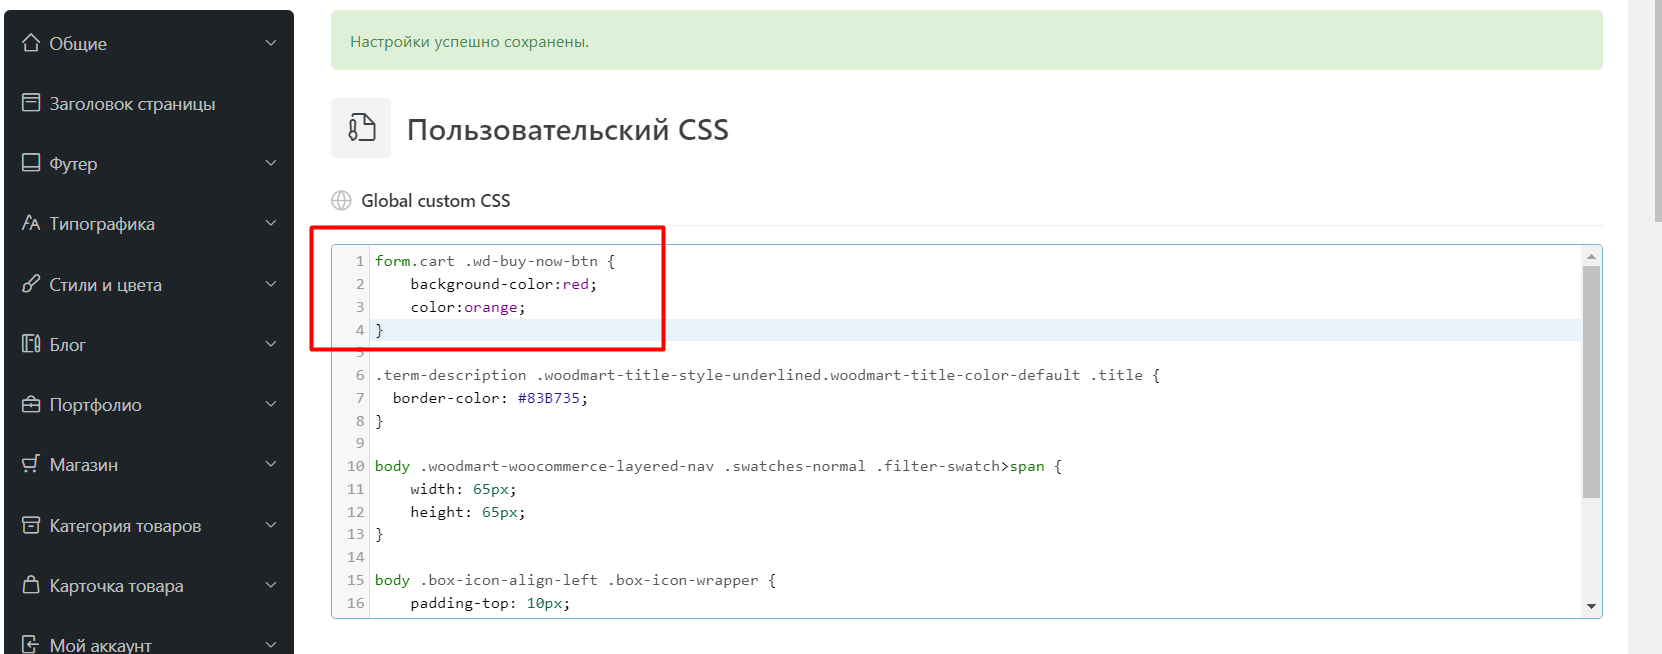Expand the Мой аккаунт chevron
This screenshot has width=1662, height=654.
click(271, 645)
